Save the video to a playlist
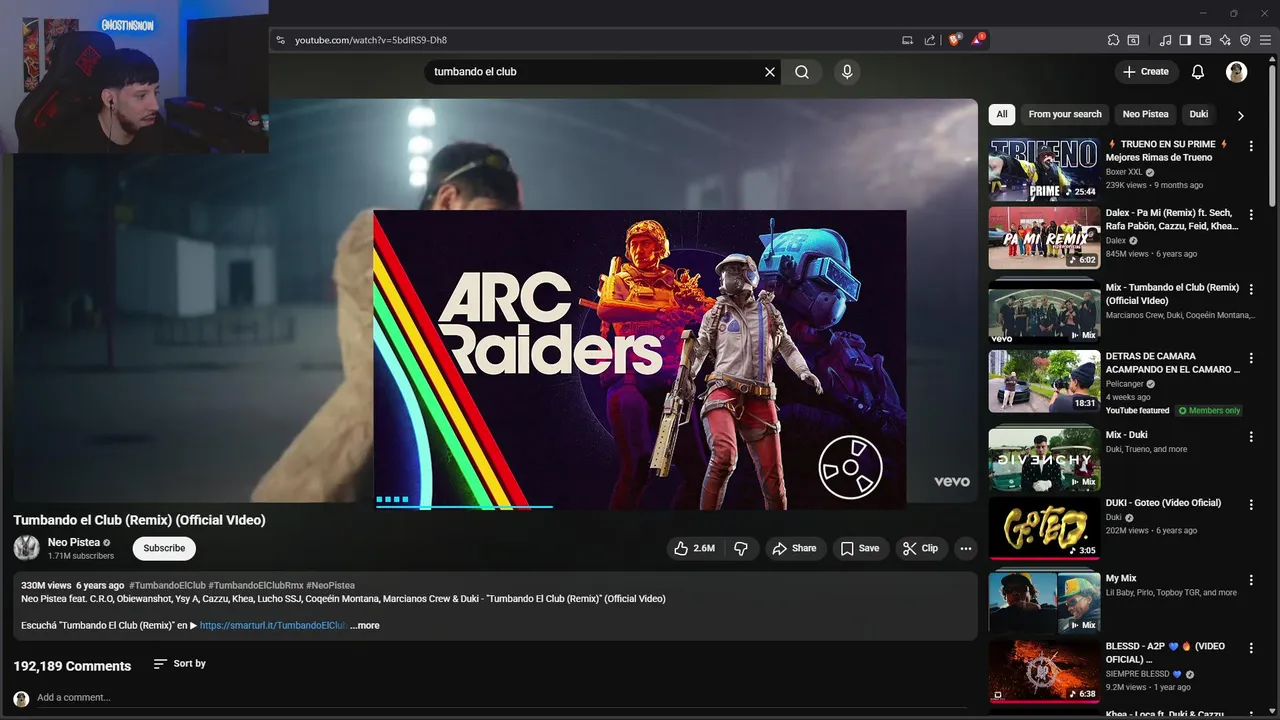This screenshot has height=720, width=1280. click(860, 548)
